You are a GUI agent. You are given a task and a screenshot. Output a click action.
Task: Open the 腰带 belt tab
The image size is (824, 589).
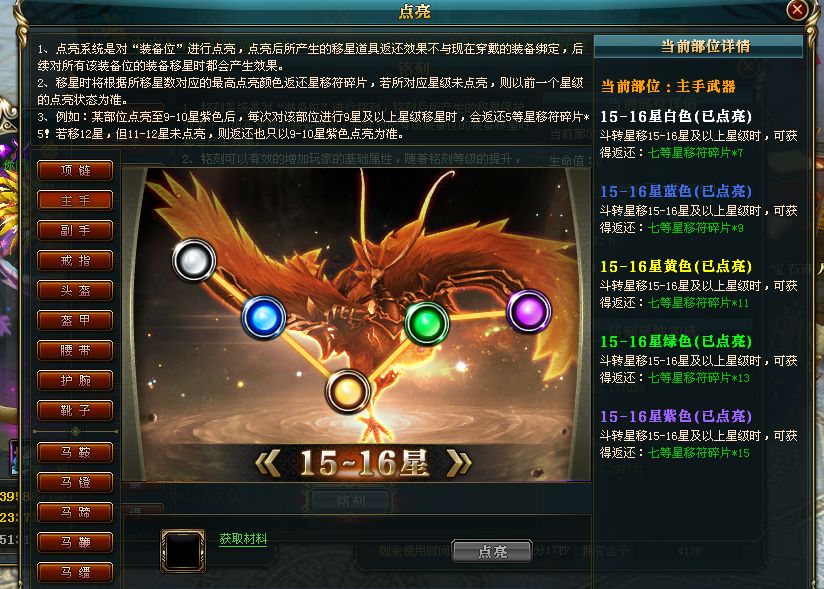click(75, 350)
